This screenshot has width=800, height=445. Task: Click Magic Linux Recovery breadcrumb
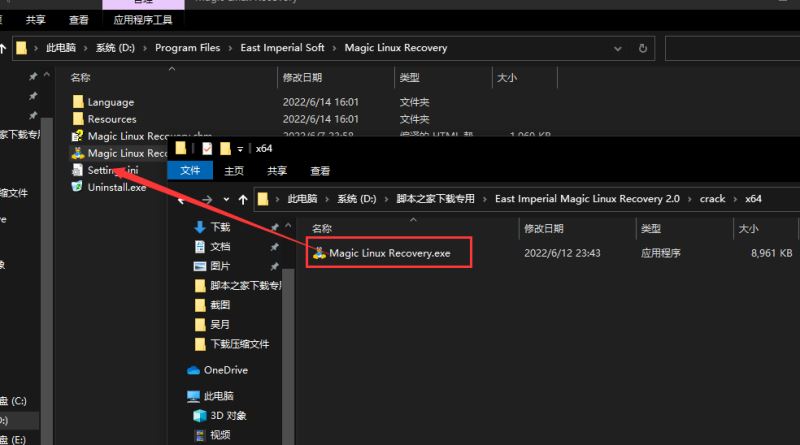[x=395, y=48]
